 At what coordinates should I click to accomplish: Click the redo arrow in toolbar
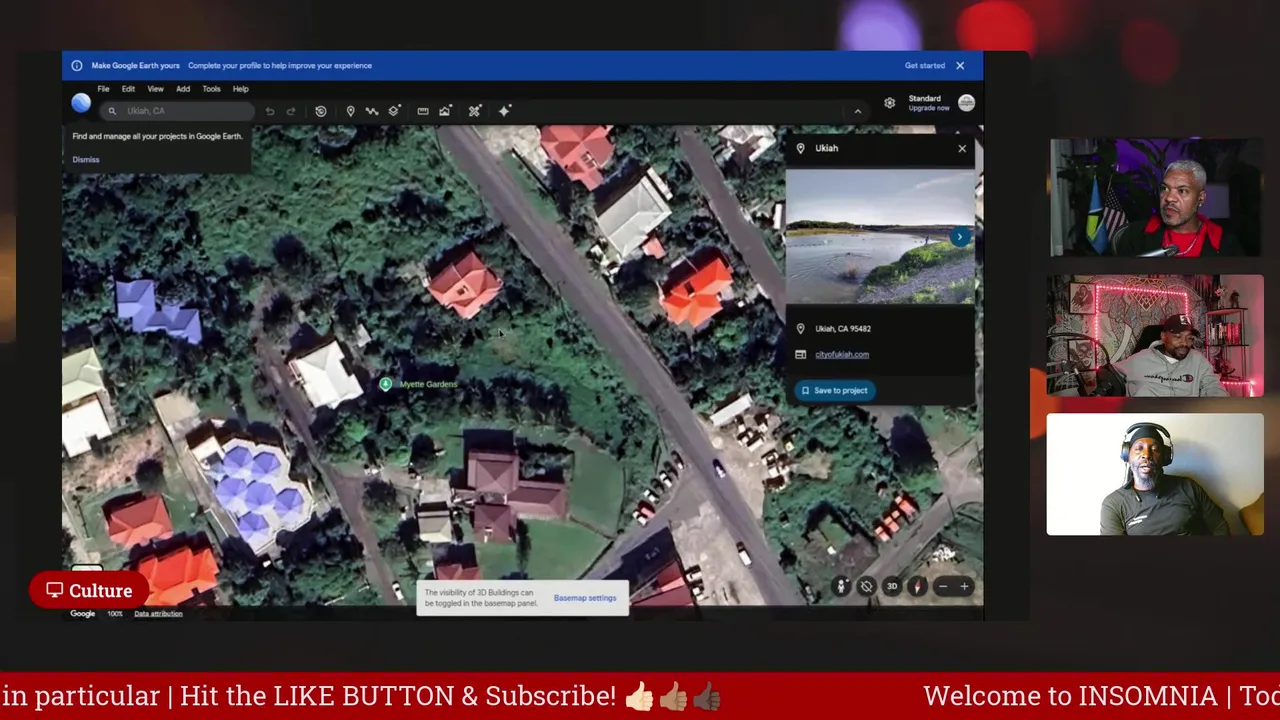(x=291, y=111)
